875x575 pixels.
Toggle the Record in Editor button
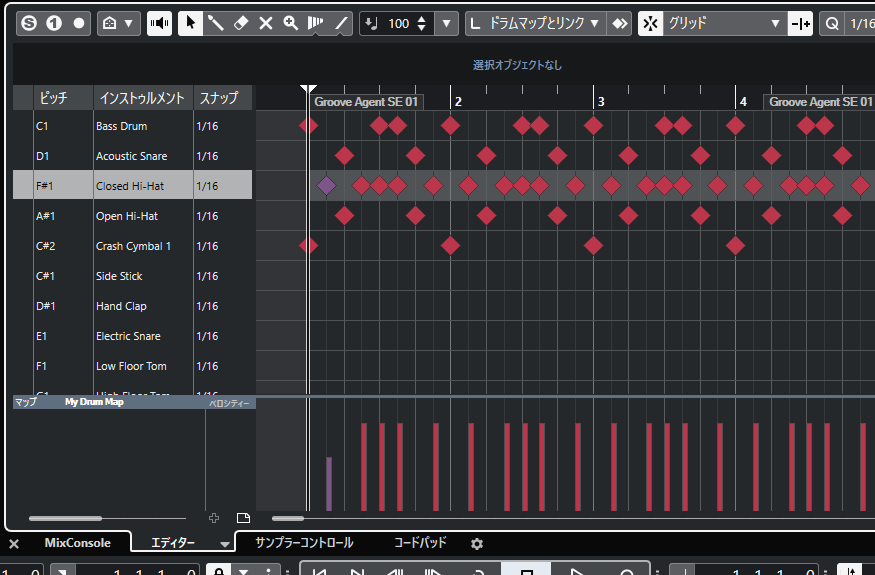click(x=79, y=23)
